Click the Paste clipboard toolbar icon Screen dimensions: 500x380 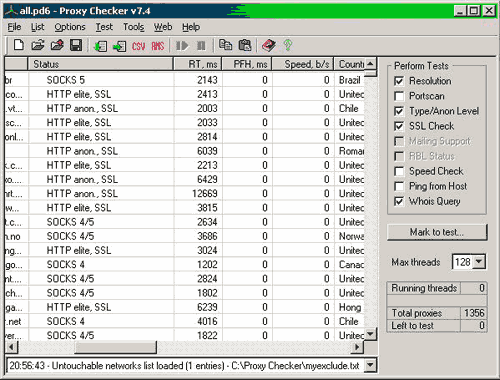pyautogui.click(x=245, y=45)
